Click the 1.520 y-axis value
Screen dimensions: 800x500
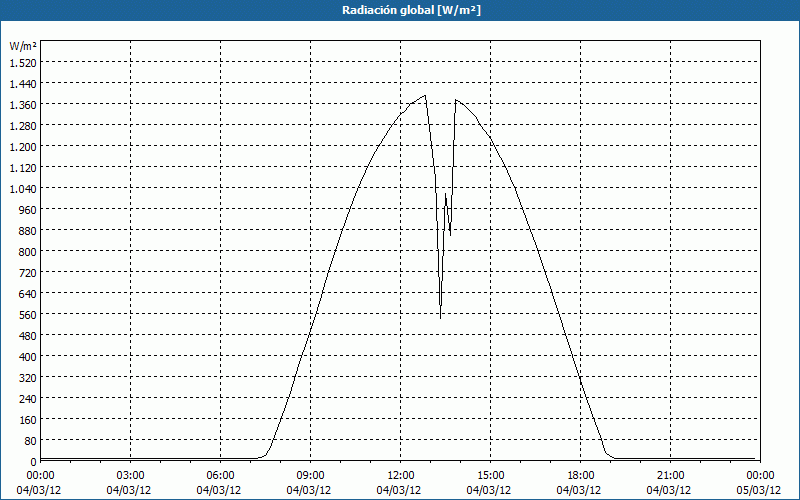point(23,63)
